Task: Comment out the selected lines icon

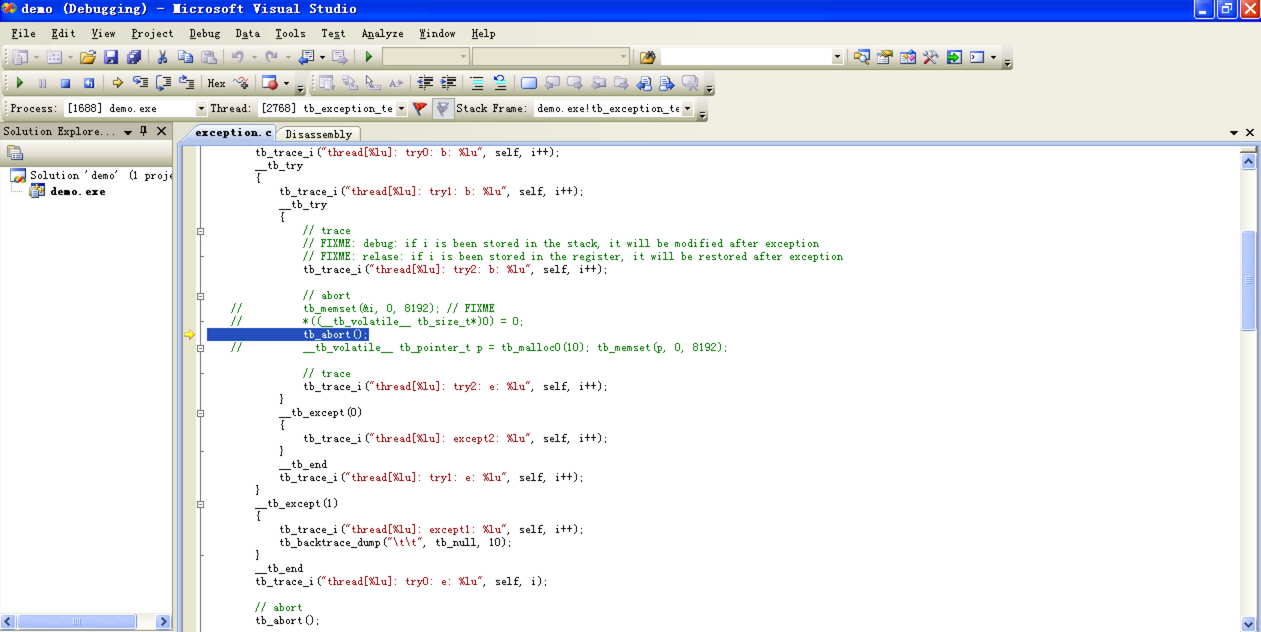Action: point(477,83)
